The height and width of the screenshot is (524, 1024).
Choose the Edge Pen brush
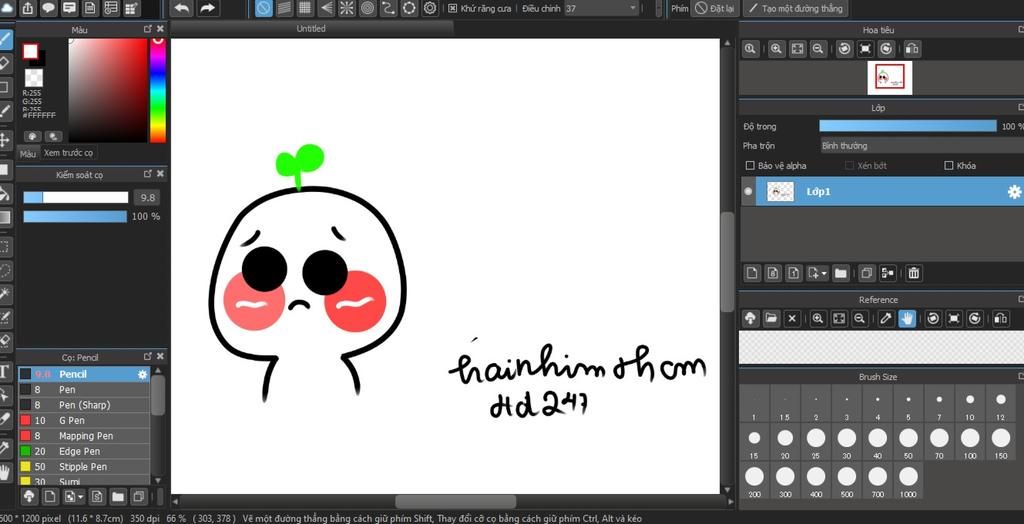(84, 451)
